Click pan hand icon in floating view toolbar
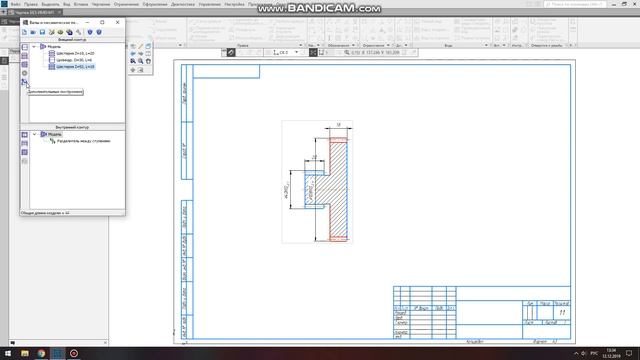Screen dimensions: 640x360 [148, 61]
